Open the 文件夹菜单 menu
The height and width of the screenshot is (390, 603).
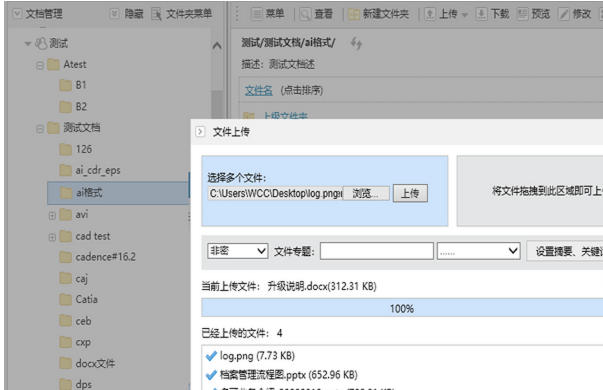tap(182, 14)
